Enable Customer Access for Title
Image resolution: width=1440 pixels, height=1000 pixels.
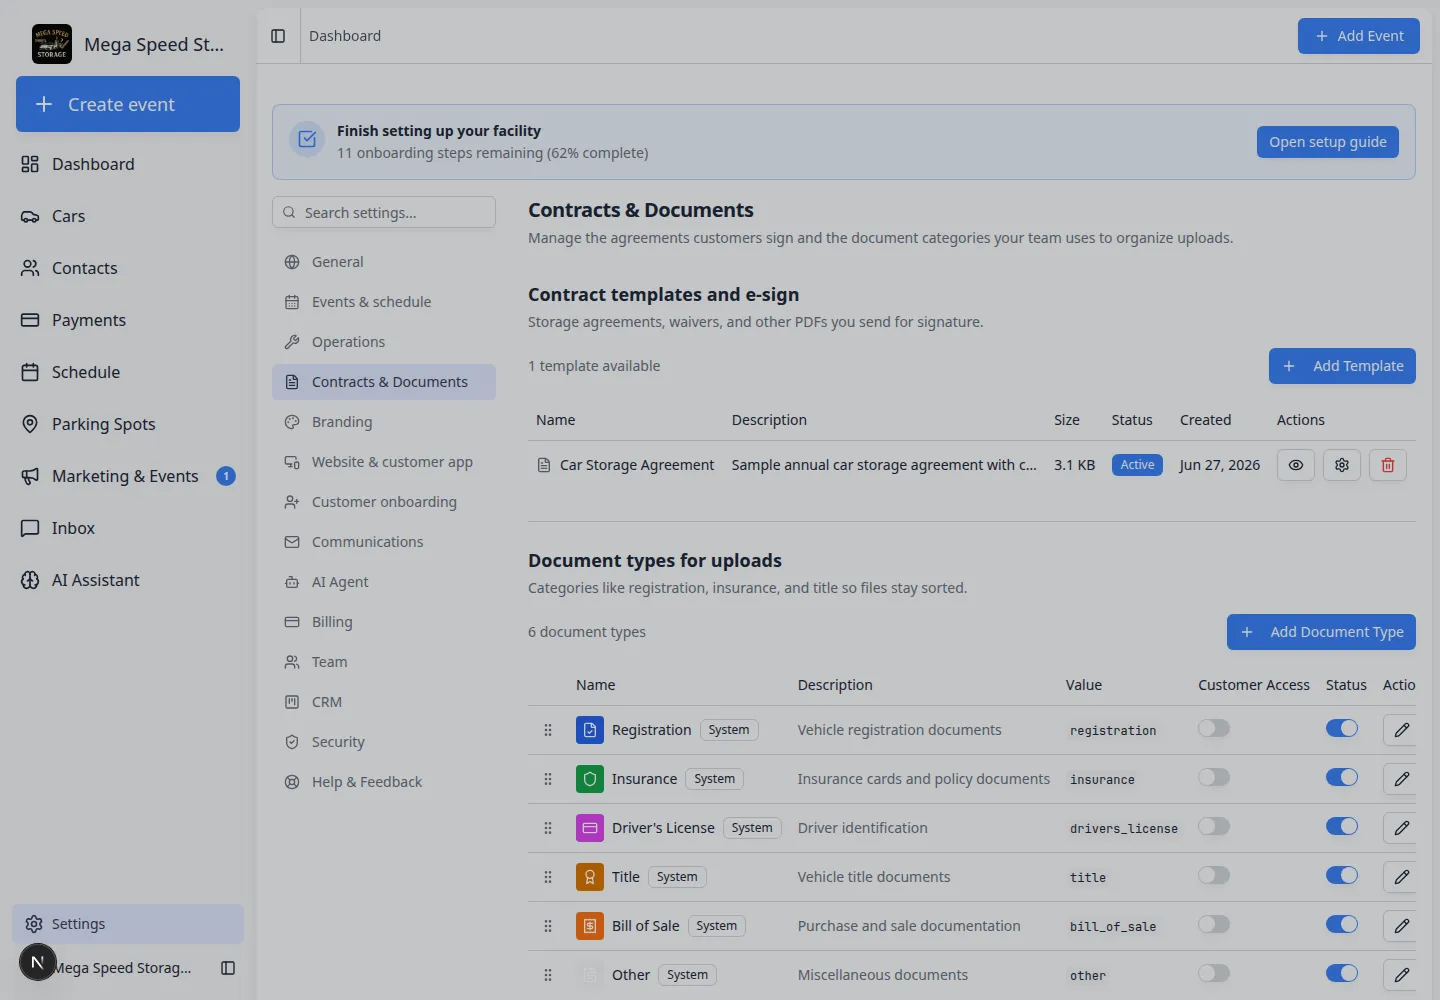[x=1214, y=875]
